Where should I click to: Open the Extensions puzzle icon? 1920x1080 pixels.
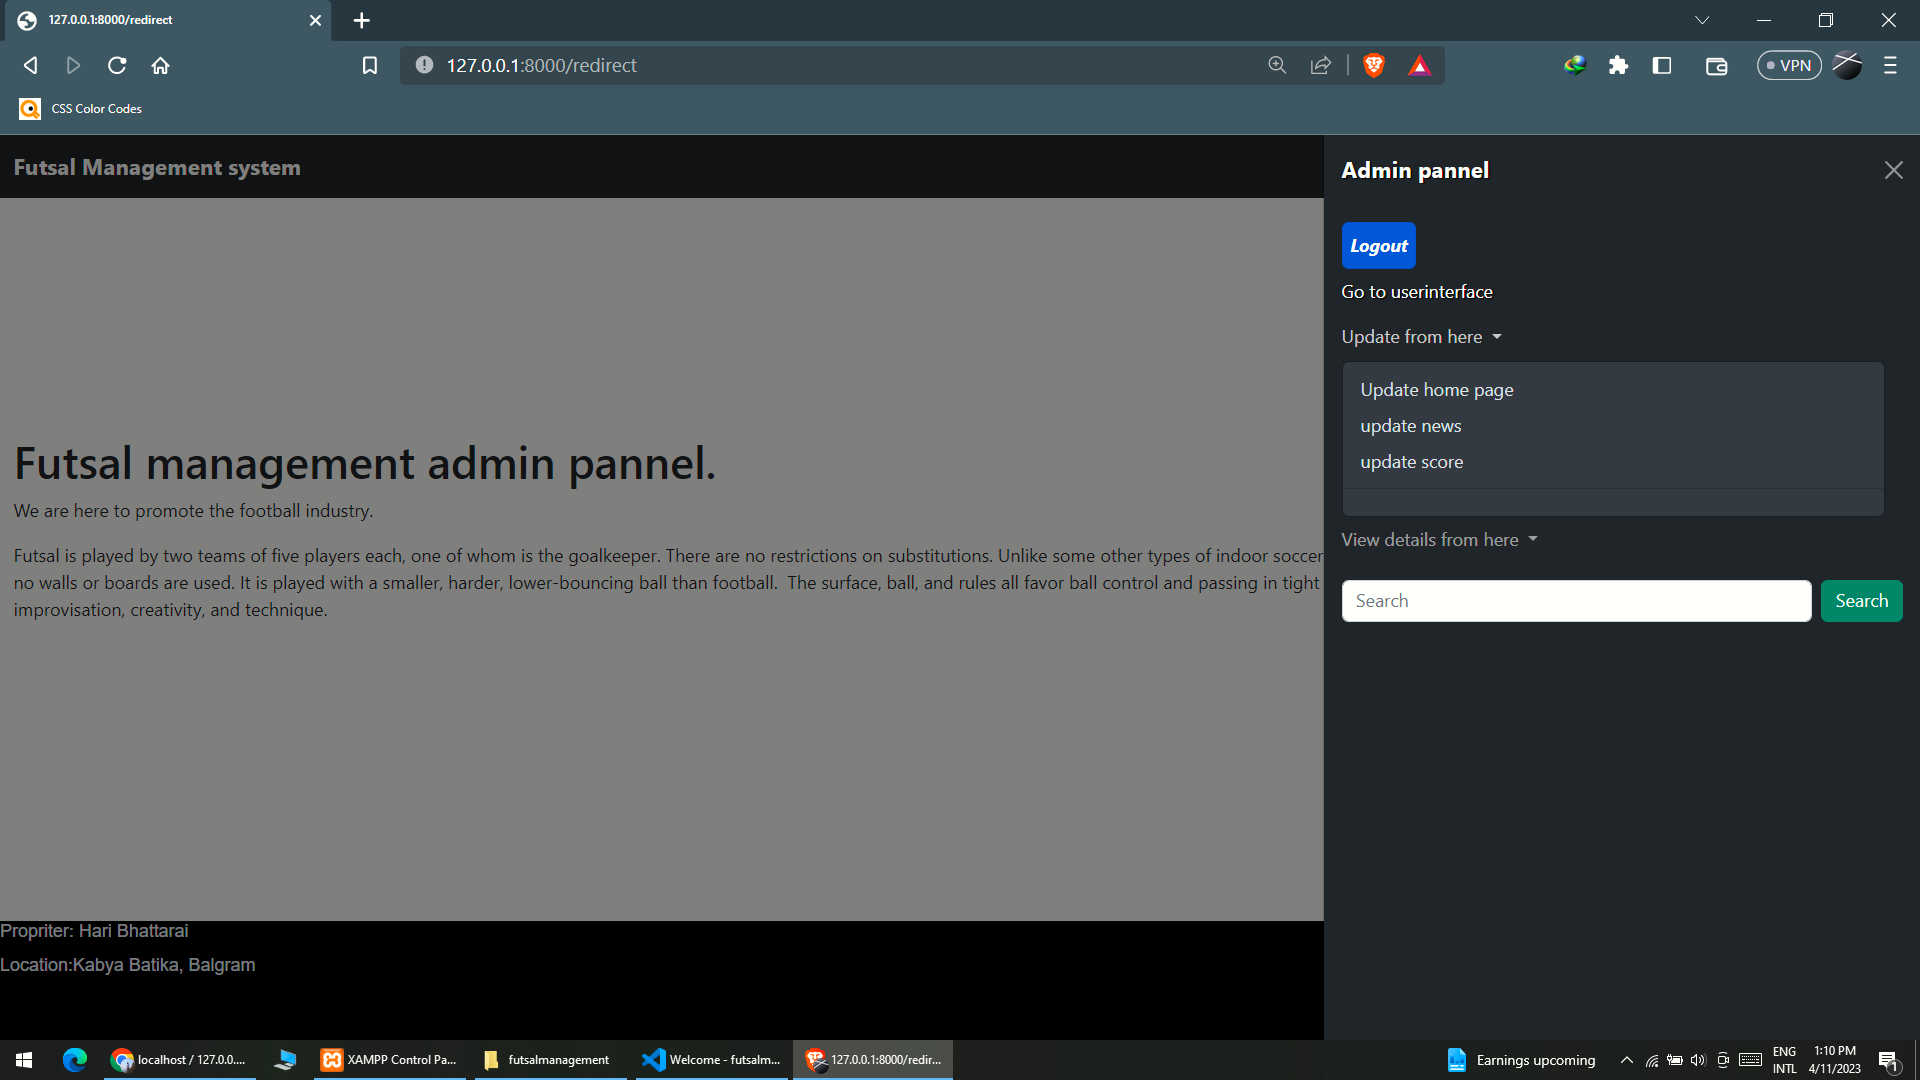1619,65
